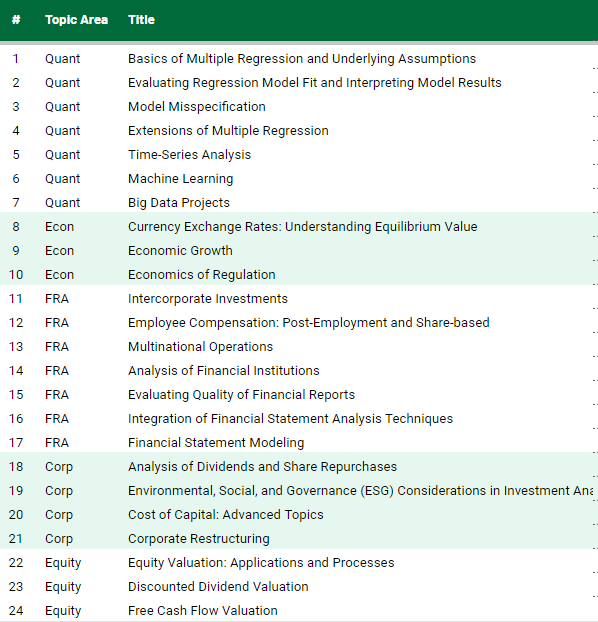Click the 'Topic Area' column header
This screenshot has height=622, width=598.
point(76,20)
